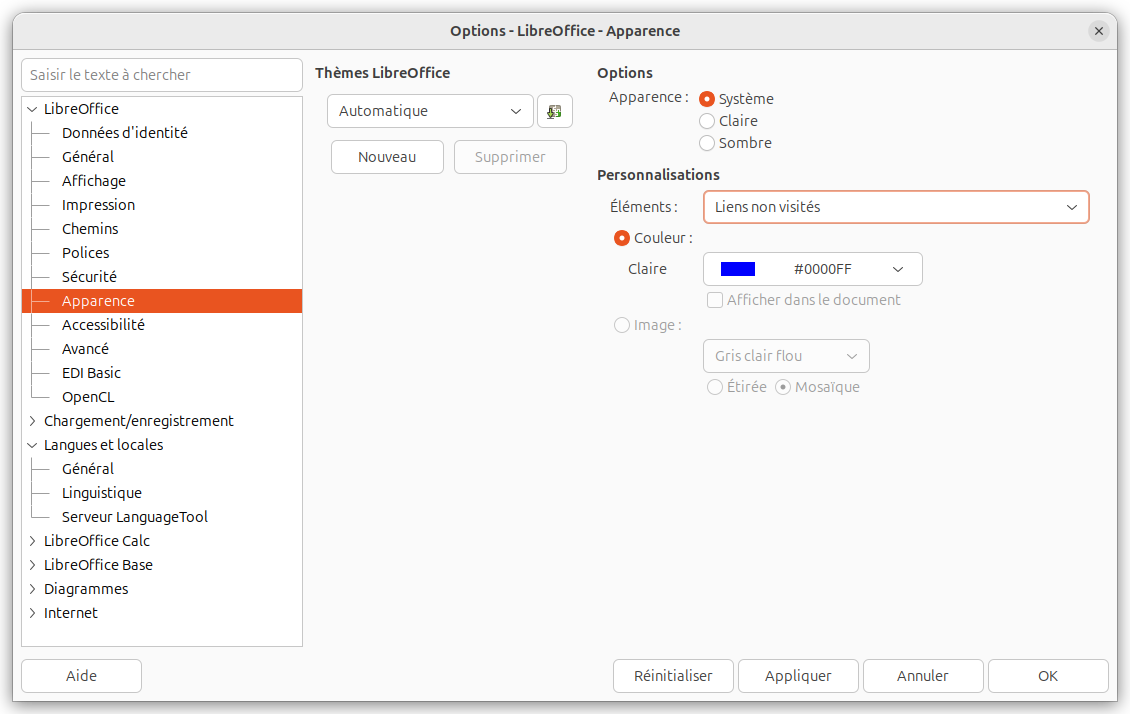Close the Options dialog with X
1130x714 pixels.
click(x=1098, y=31)
